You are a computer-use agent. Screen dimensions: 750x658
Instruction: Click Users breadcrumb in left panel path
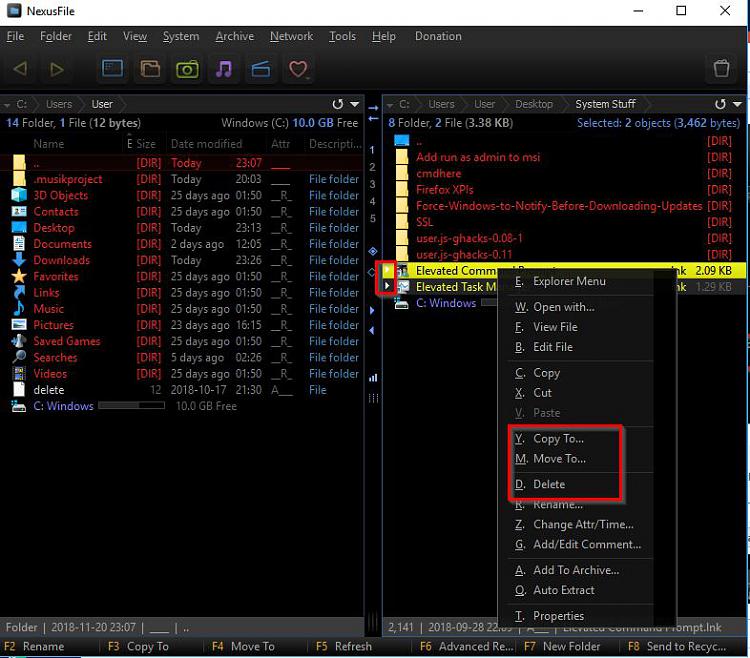(x=59, y=104)
